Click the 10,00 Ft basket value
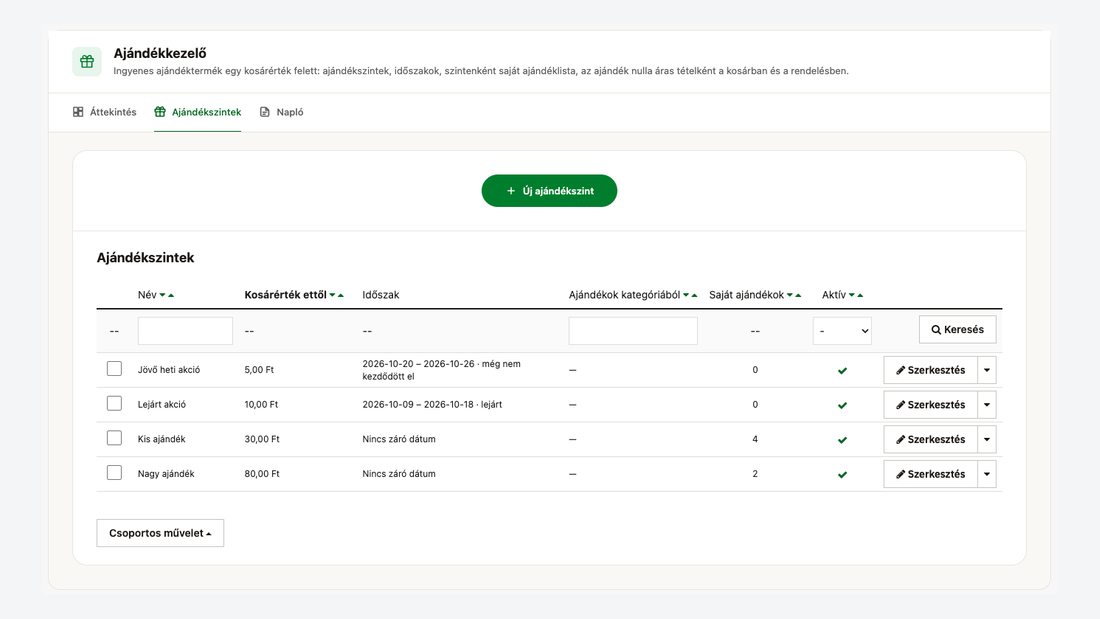This screenshot has width=1100, height=619. coord(262,405)
